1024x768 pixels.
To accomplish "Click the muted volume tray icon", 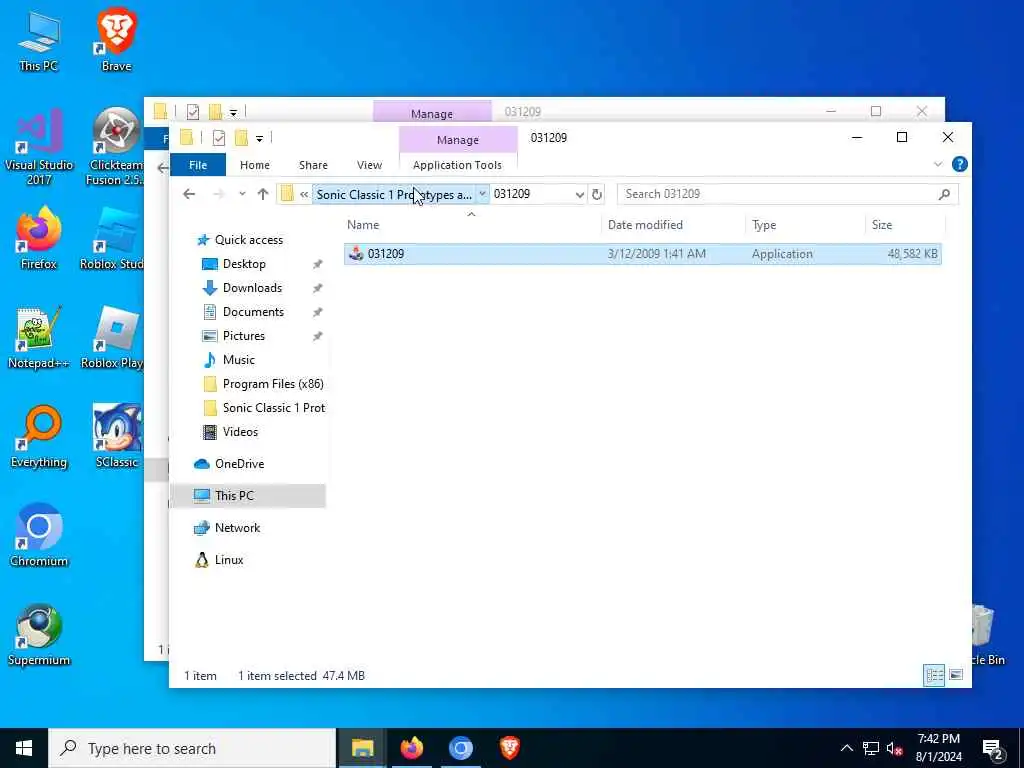I will pos(895,748).
